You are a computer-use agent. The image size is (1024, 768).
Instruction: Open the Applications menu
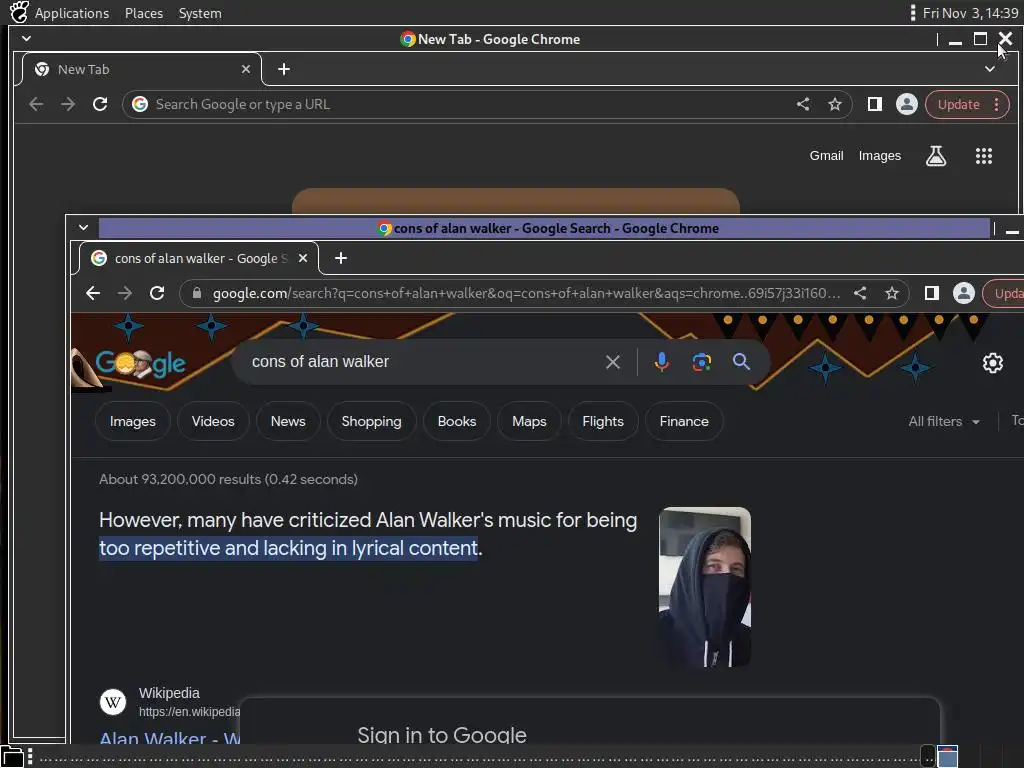[x=72, y=13]
